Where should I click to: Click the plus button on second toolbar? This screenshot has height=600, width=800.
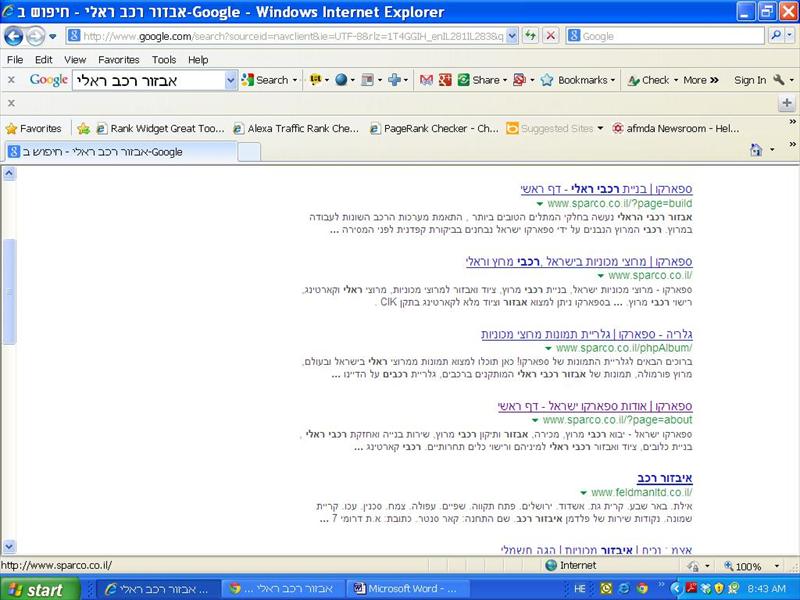point(787,104)
